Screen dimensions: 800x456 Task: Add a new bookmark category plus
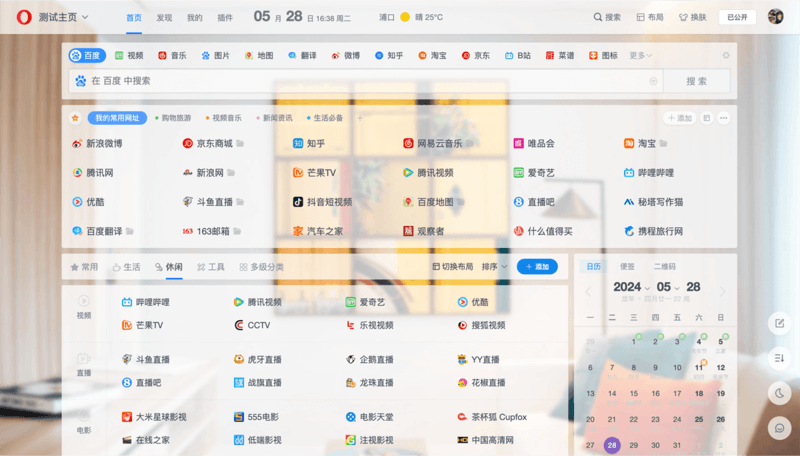click(x=360, y=118)
